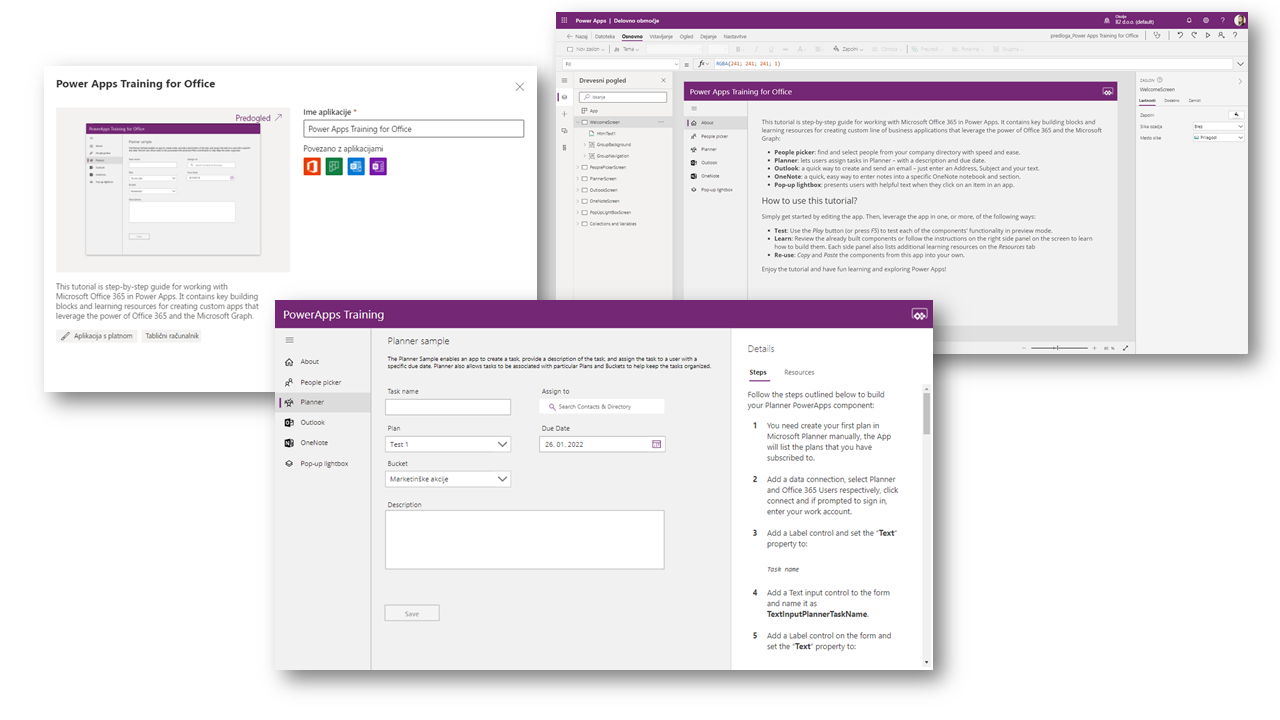Open the Dejanje ribbon tab

pyautogui.click(x=707, y=35)
